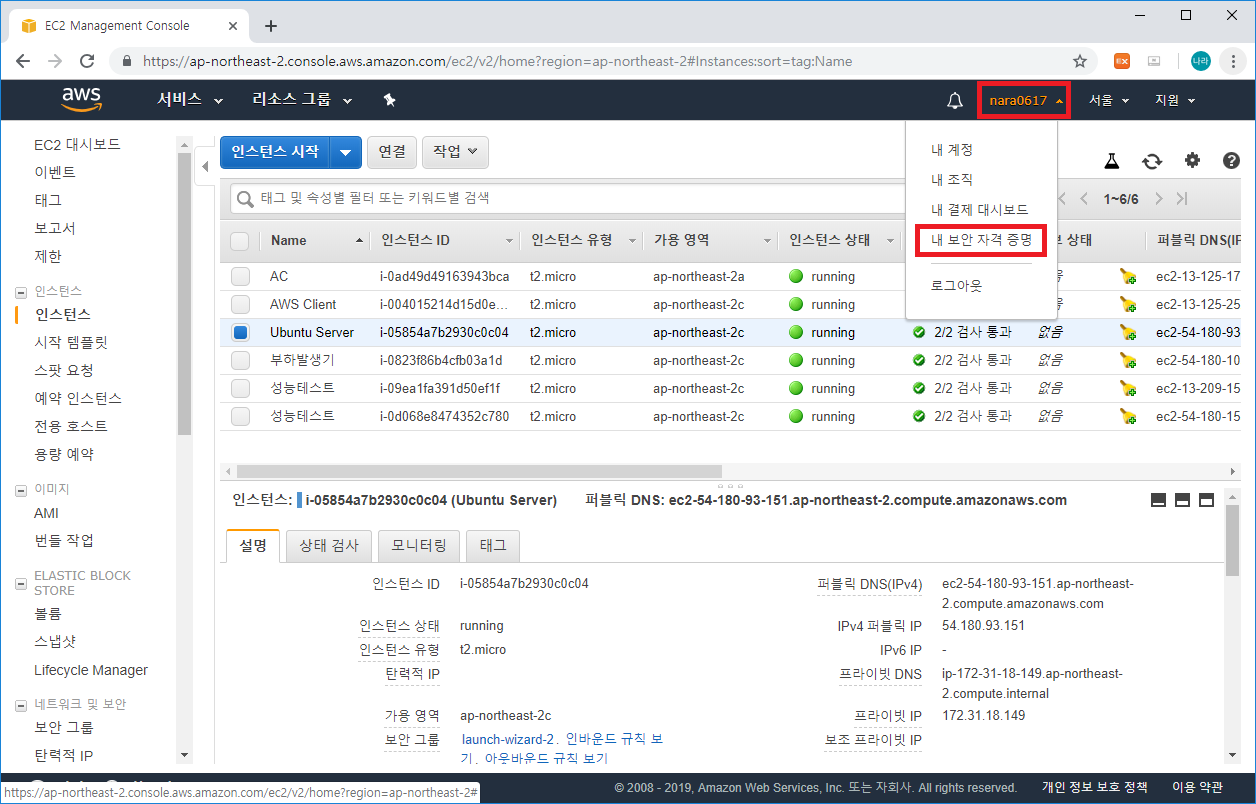Select 내 조직 from account menu
The width and height of the screenshot is (1256, 804).
[x=952, y=180]
